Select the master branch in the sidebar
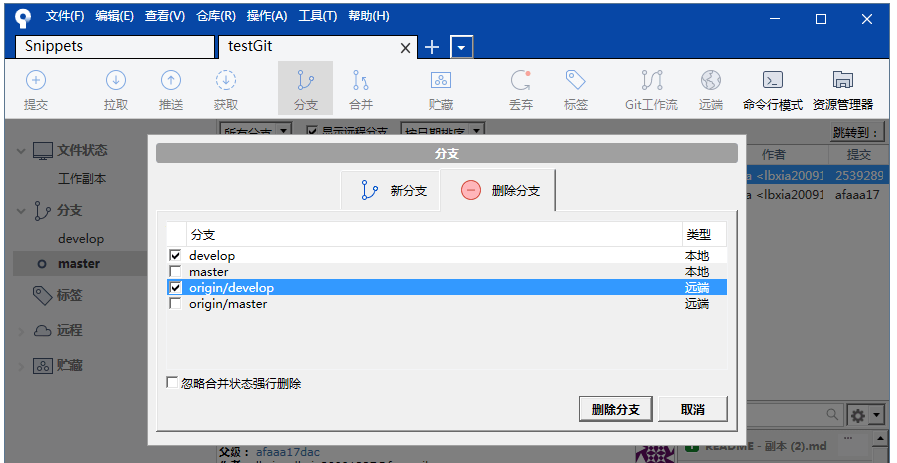 pyautogui.click(x=79, y=264)
